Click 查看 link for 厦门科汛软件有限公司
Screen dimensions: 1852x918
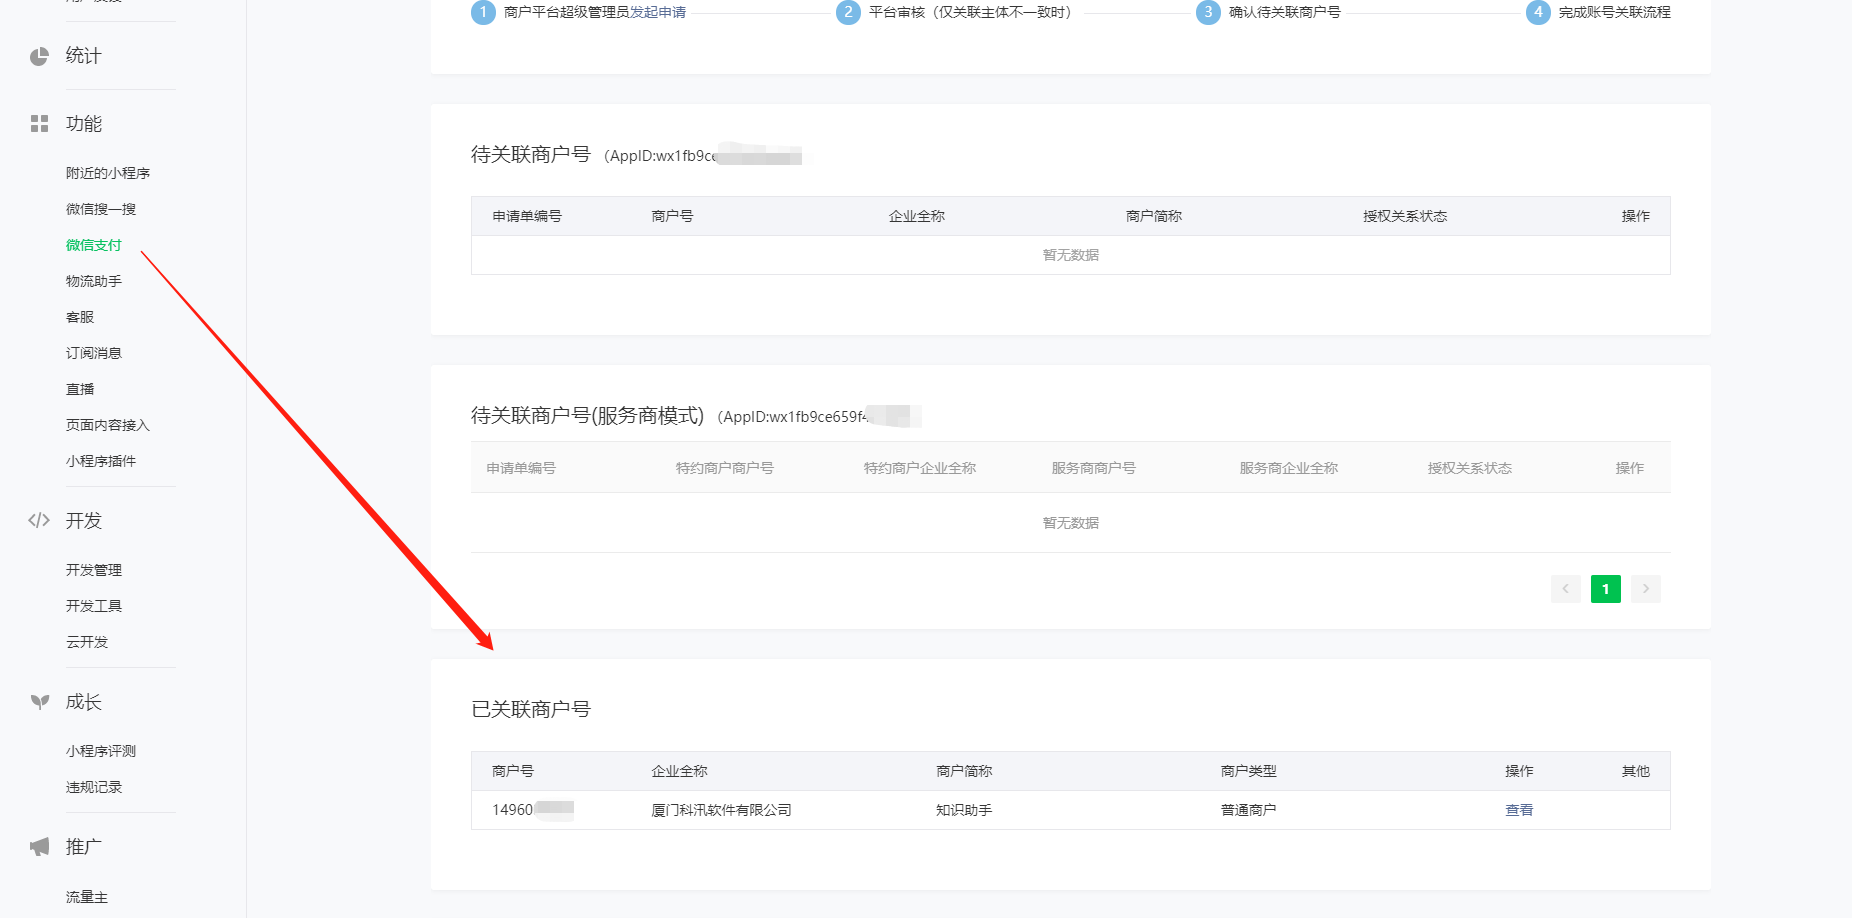[1519, 810]
